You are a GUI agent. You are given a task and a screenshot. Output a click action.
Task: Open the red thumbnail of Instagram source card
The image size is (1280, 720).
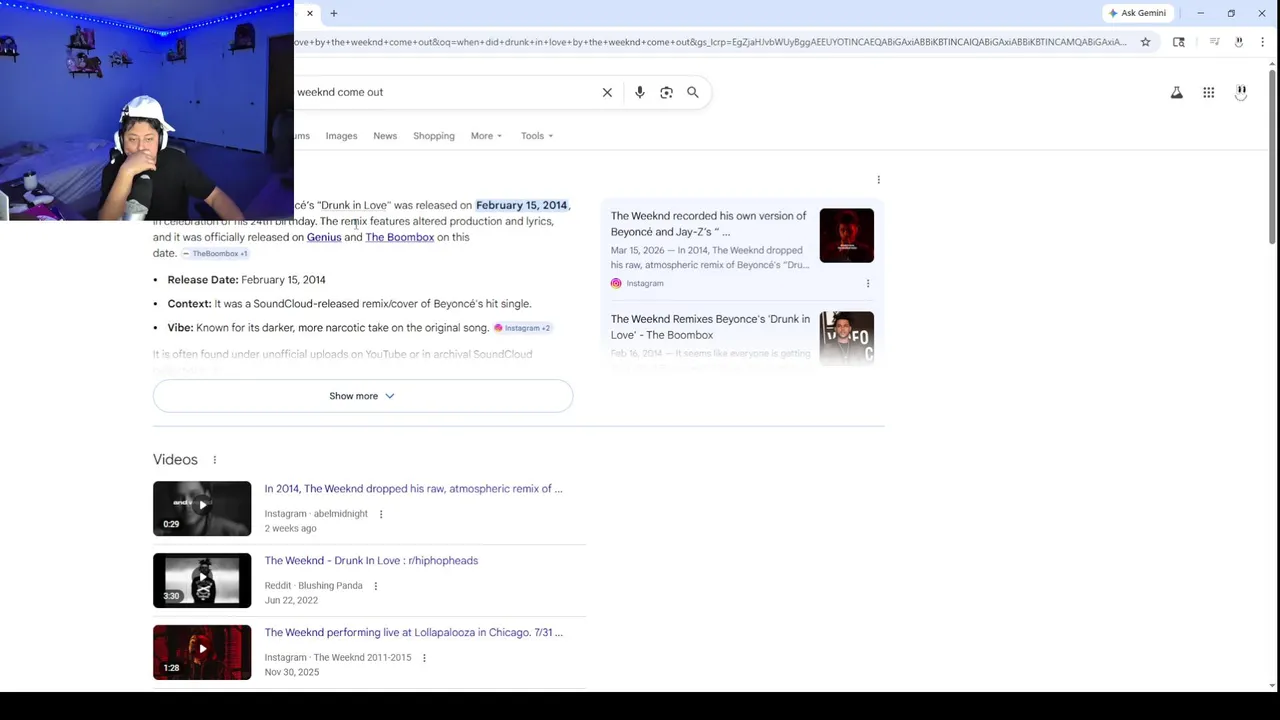(x=847, y=235)
